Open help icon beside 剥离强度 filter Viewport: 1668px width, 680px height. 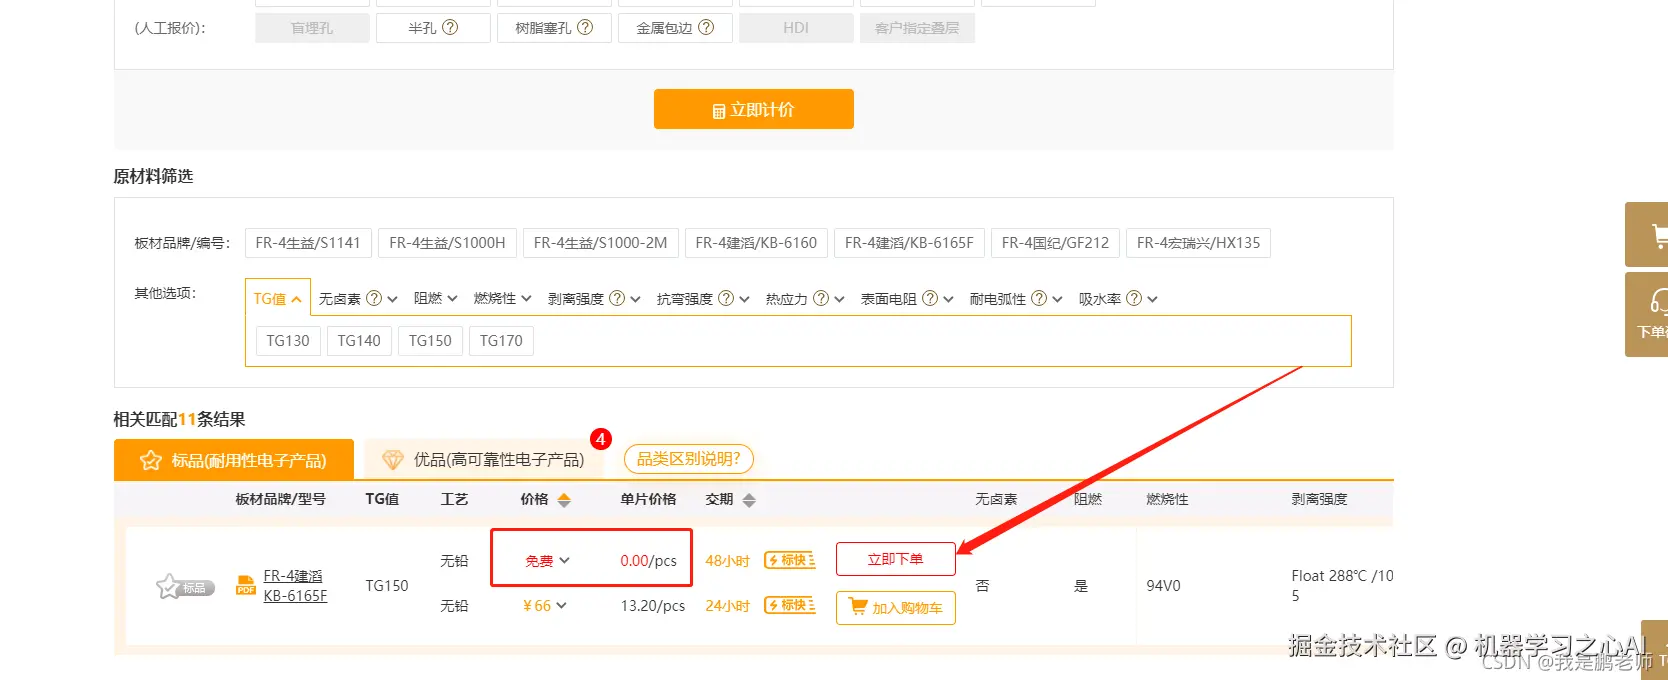(x=617, y=298)
